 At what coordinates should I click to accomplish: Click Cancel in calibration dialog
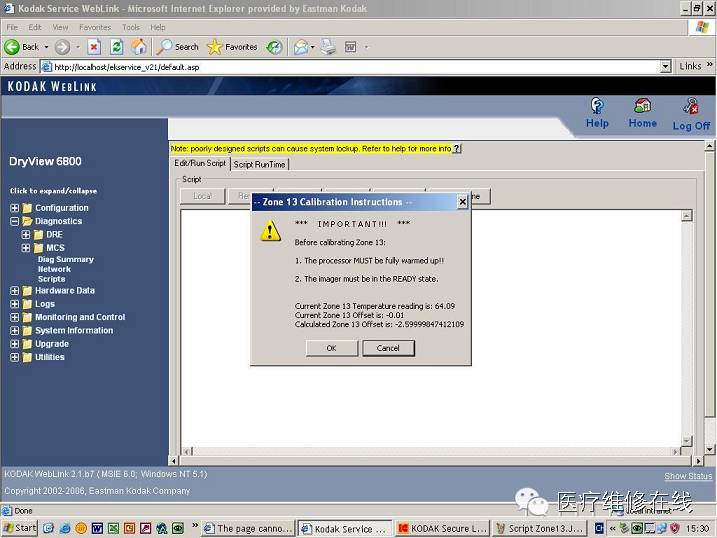tap(388, 348)
